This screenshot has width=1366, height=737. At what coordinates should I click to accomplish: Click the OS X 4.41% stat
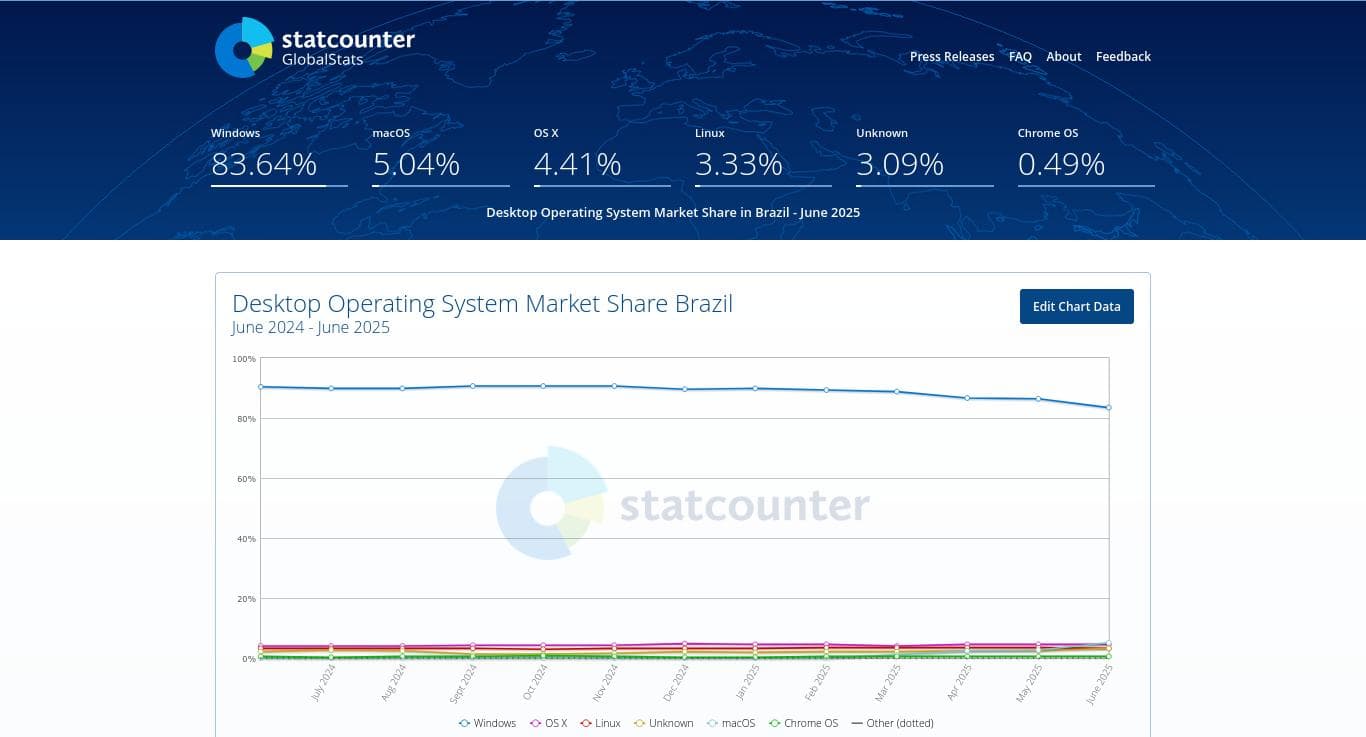(x=577, y=163)
